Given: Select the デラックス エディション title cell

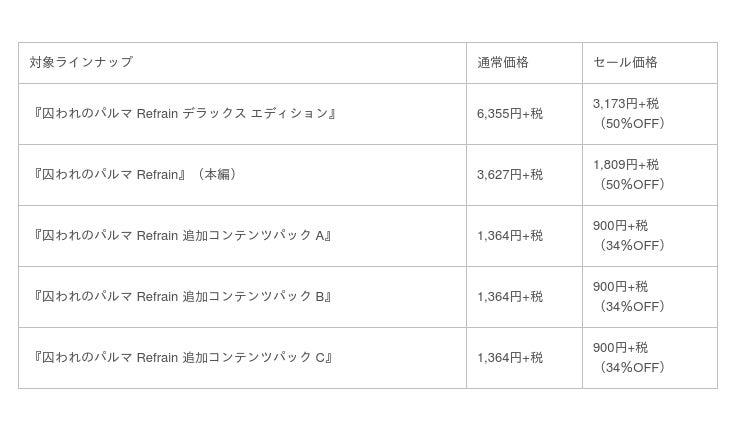Looking at the screenshot, I should pos(184,114).
